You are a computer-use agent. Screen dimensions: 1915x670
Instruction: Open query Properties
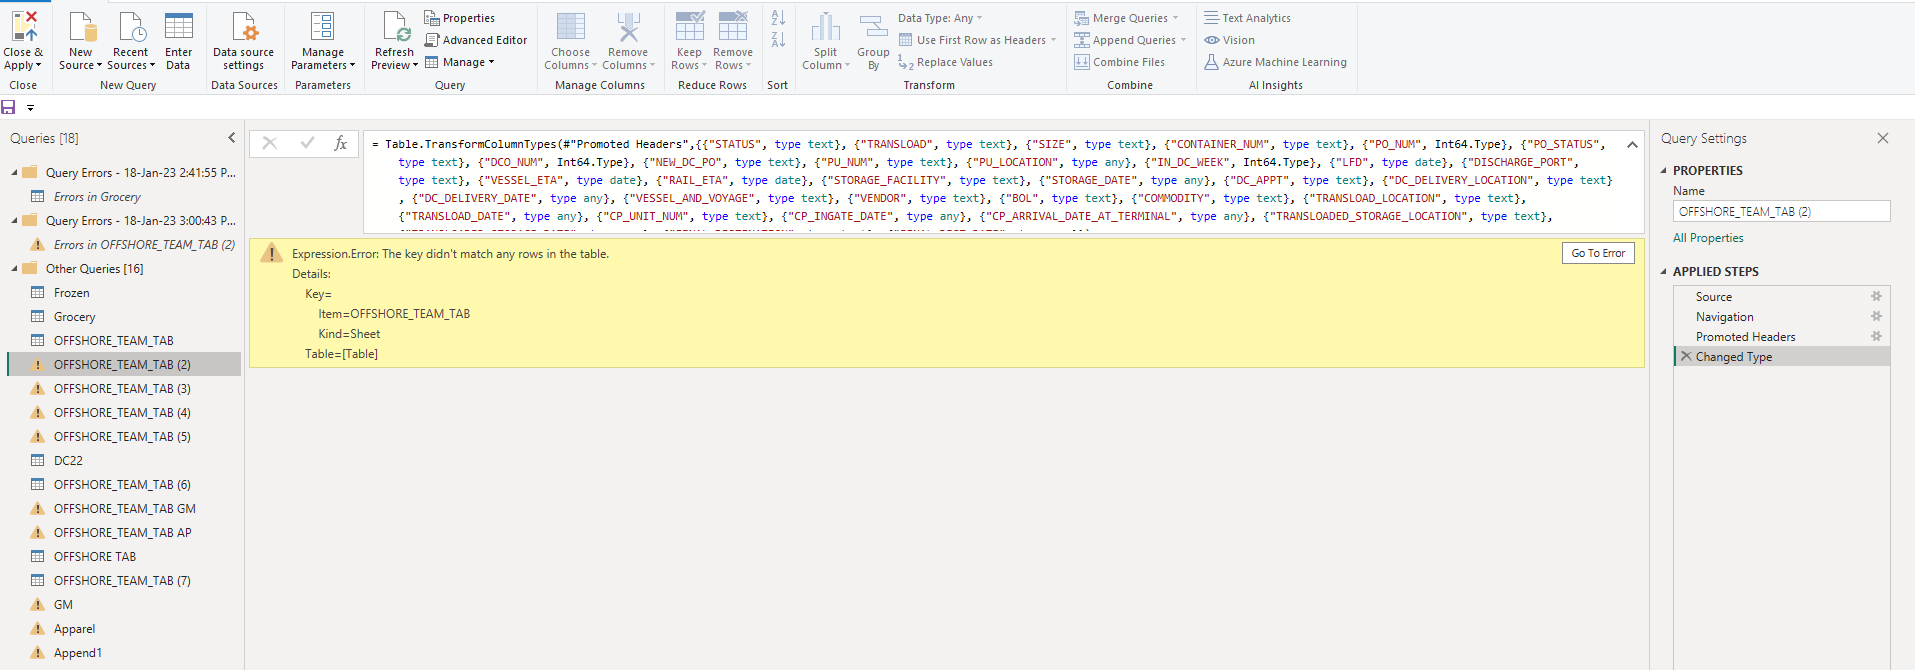tap(460, 18)
